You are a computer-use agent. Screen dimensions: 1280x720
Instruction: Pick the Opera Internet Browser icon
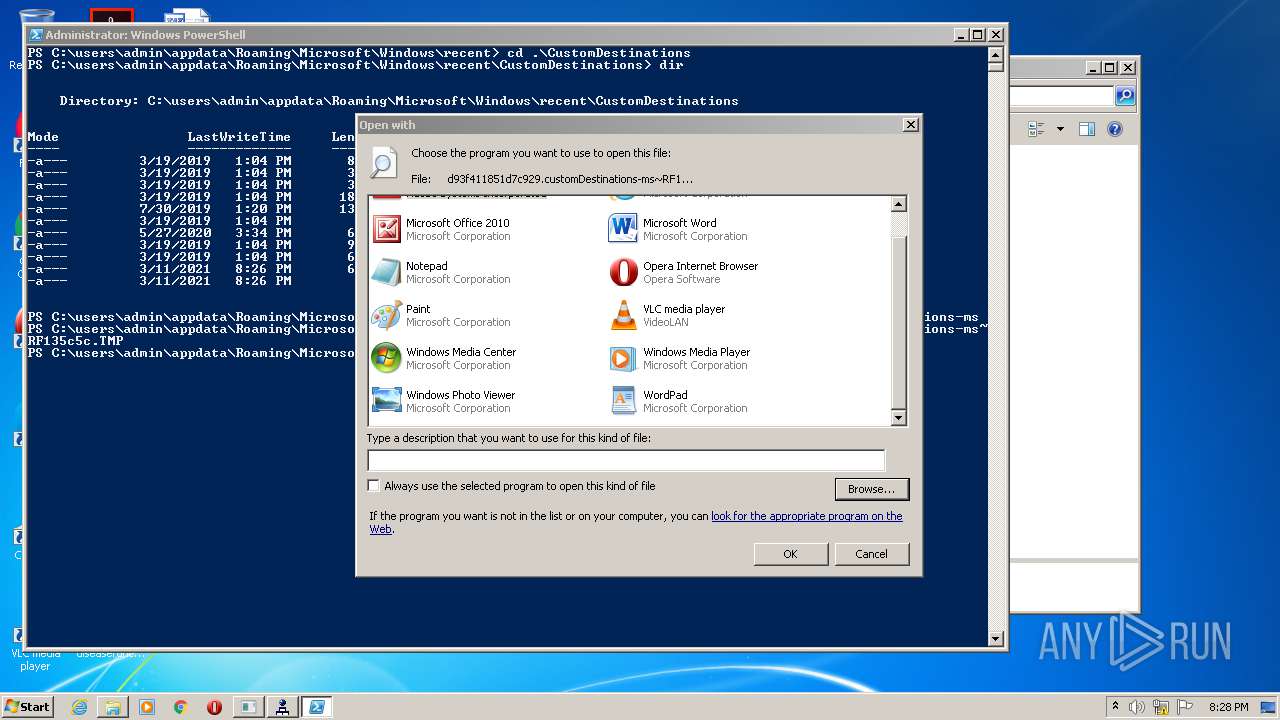623,272
